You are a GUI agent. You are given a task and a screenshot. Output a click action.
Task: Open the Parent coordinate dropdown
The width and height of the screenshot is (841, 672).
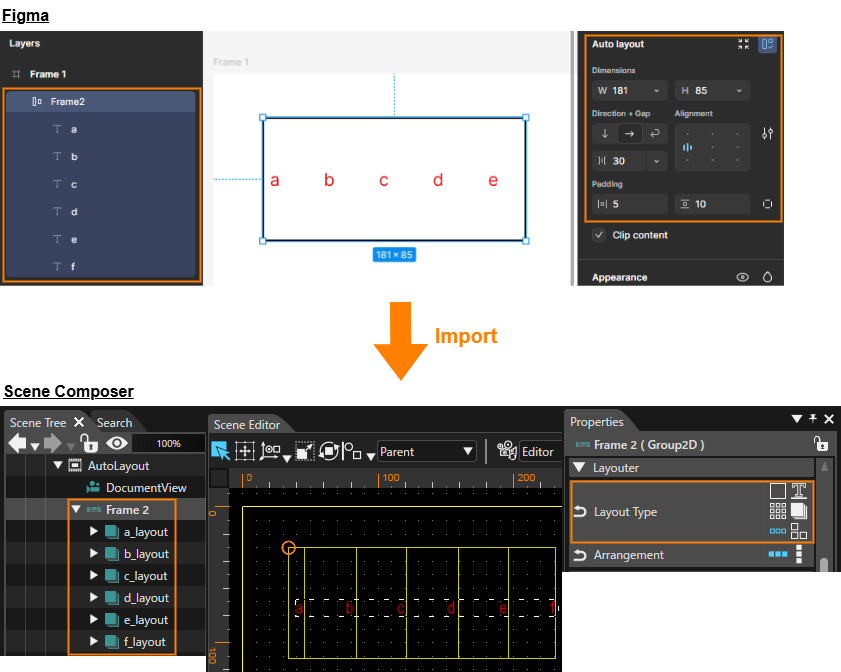(x=426, y=452)
